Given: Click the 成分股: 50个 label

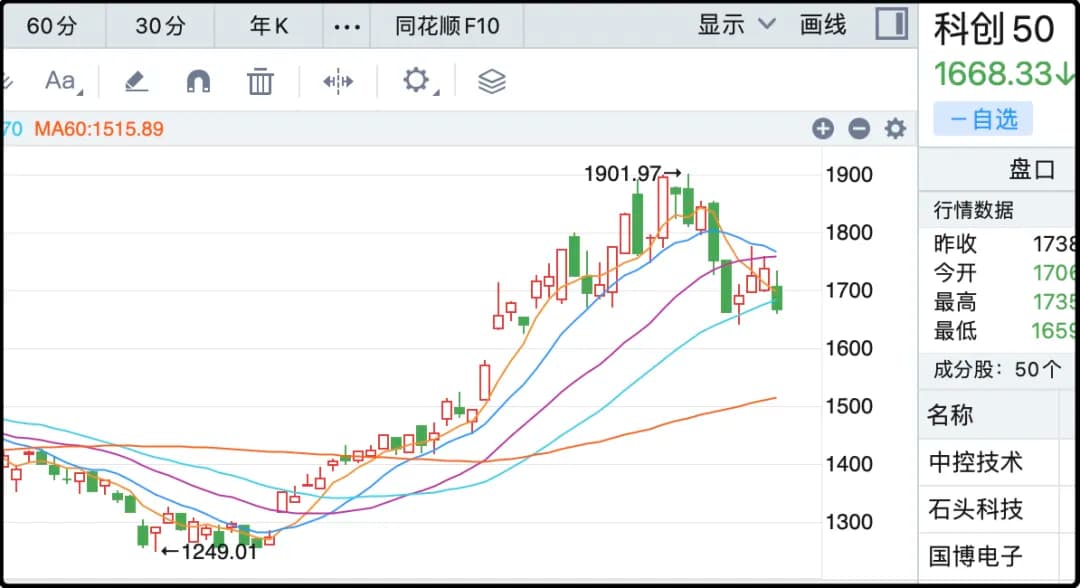Looking at the screenshot, I should 997,369.
